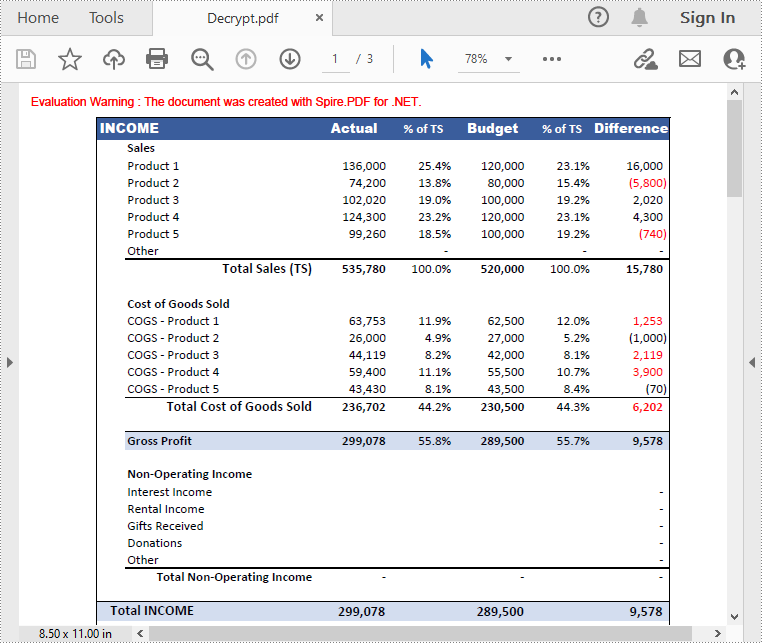762x643 pixels.
Task: Click the Difference column header
Action: (x=631, y=128)
